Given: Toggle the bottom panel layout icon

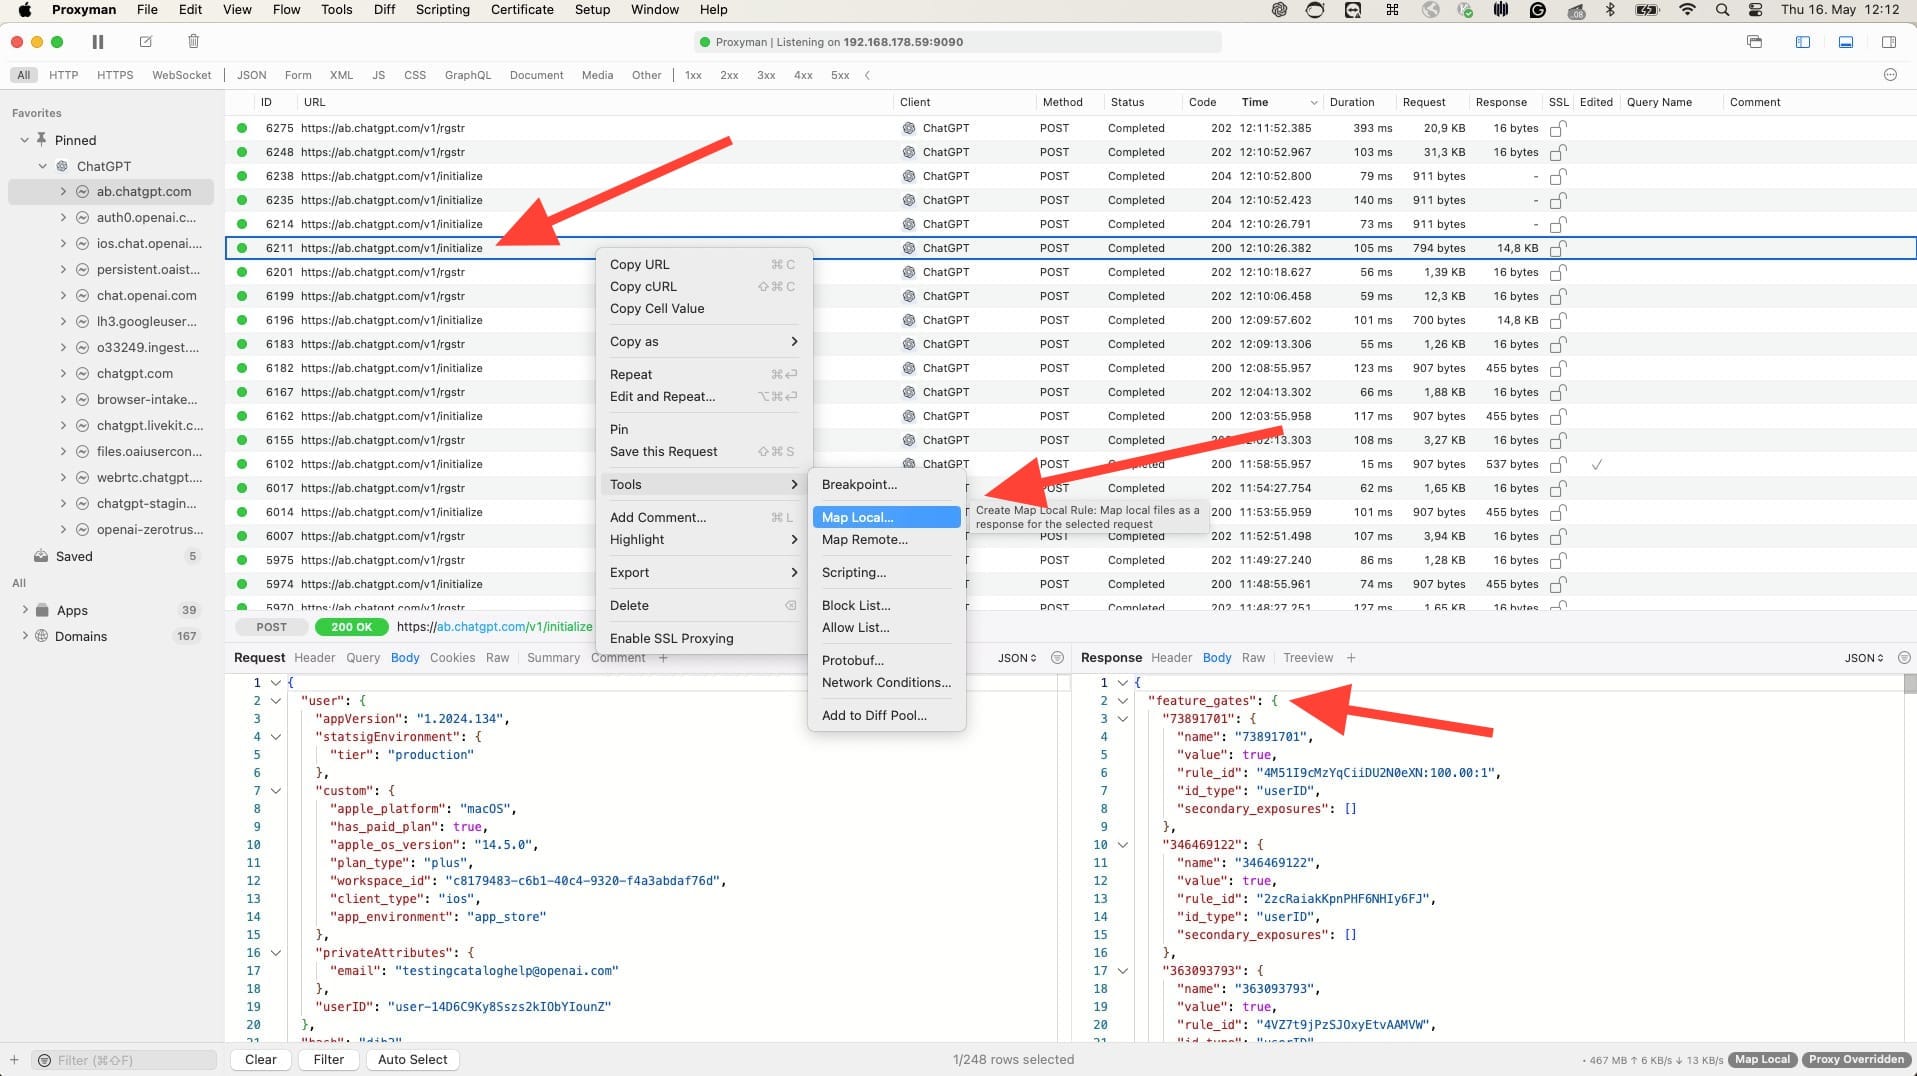Looking at the screenshot, I should click(x=1846, y=42).
